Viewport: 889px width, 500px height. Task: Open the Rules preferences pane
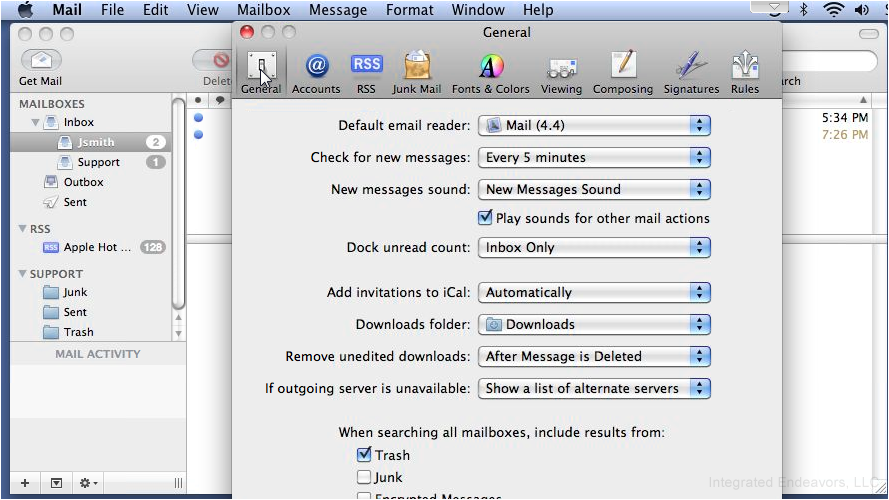point(744,74)
